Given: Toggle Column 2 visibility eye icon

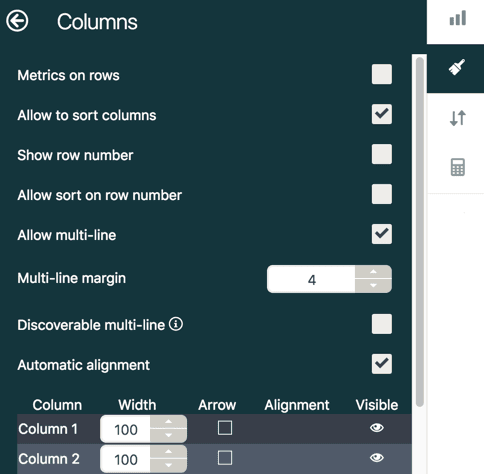Looking at the screenshot, I should (x=377, y=458).
